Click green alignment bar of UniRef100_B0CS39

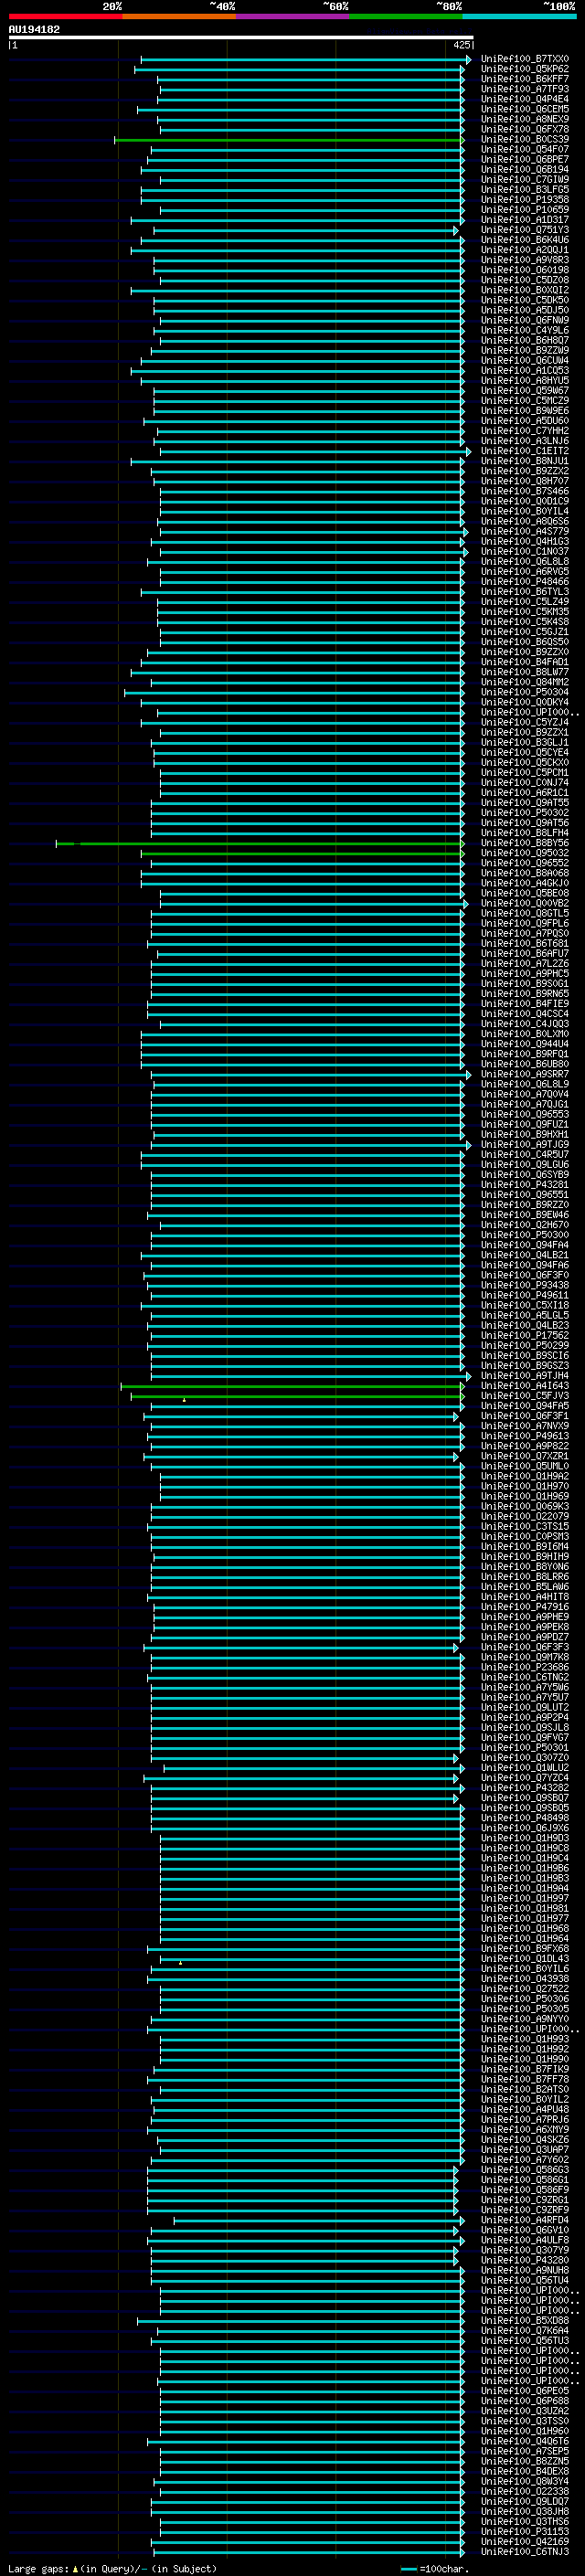click(x=289, y=140)
